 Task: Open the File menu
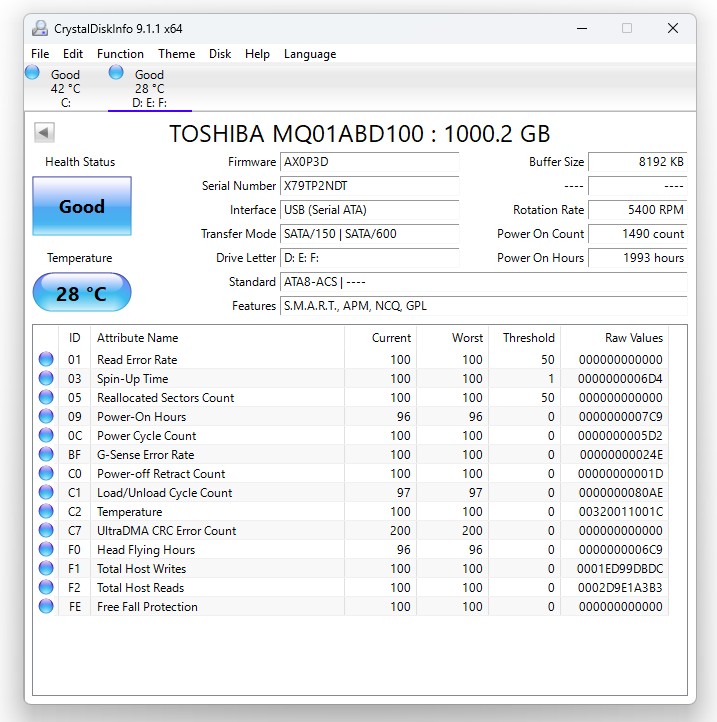click(x=40, y=54)
